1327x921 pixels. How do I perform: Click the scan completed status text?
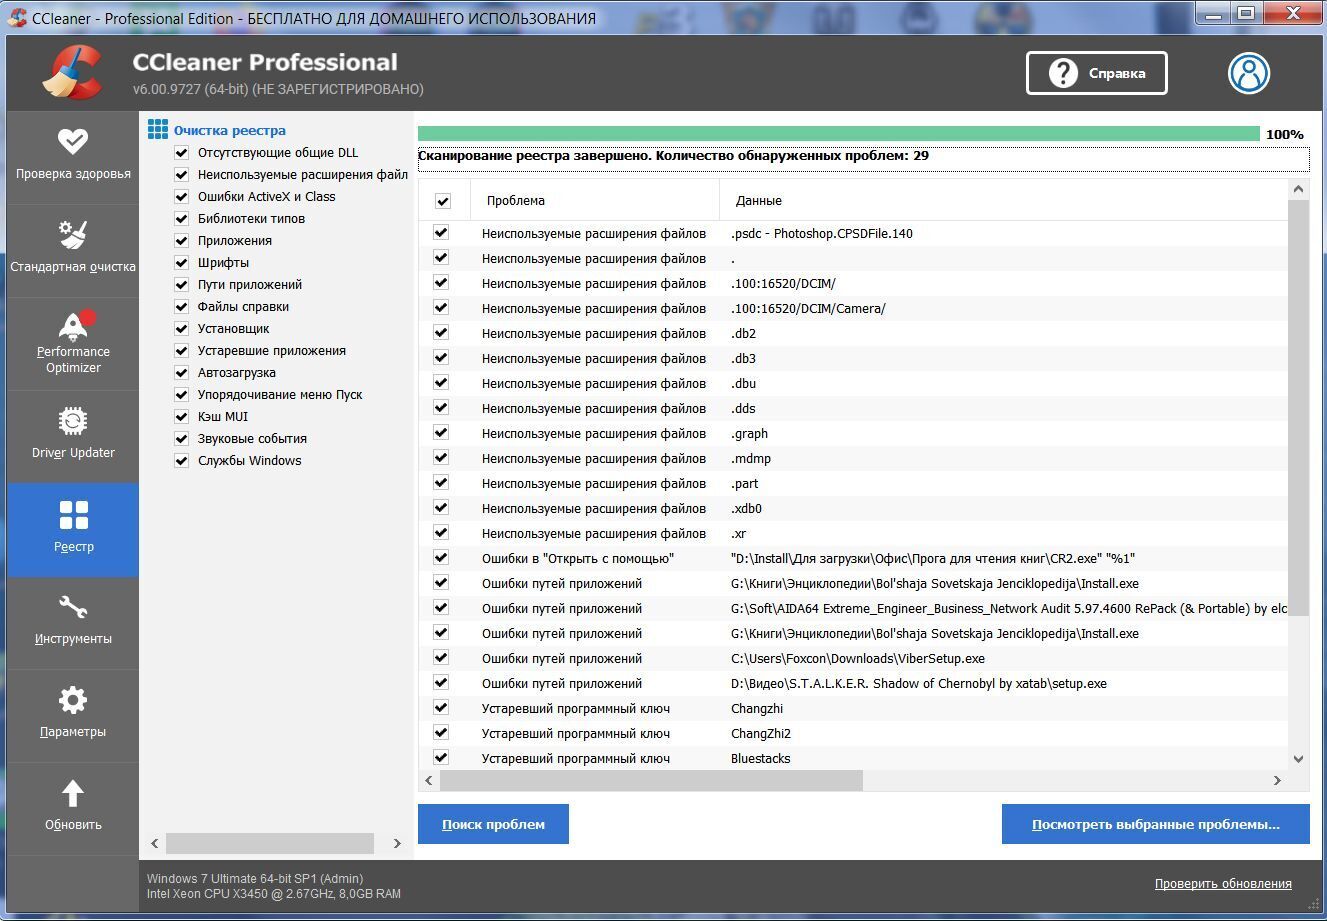pyautogui.click(x=673, y=156)
